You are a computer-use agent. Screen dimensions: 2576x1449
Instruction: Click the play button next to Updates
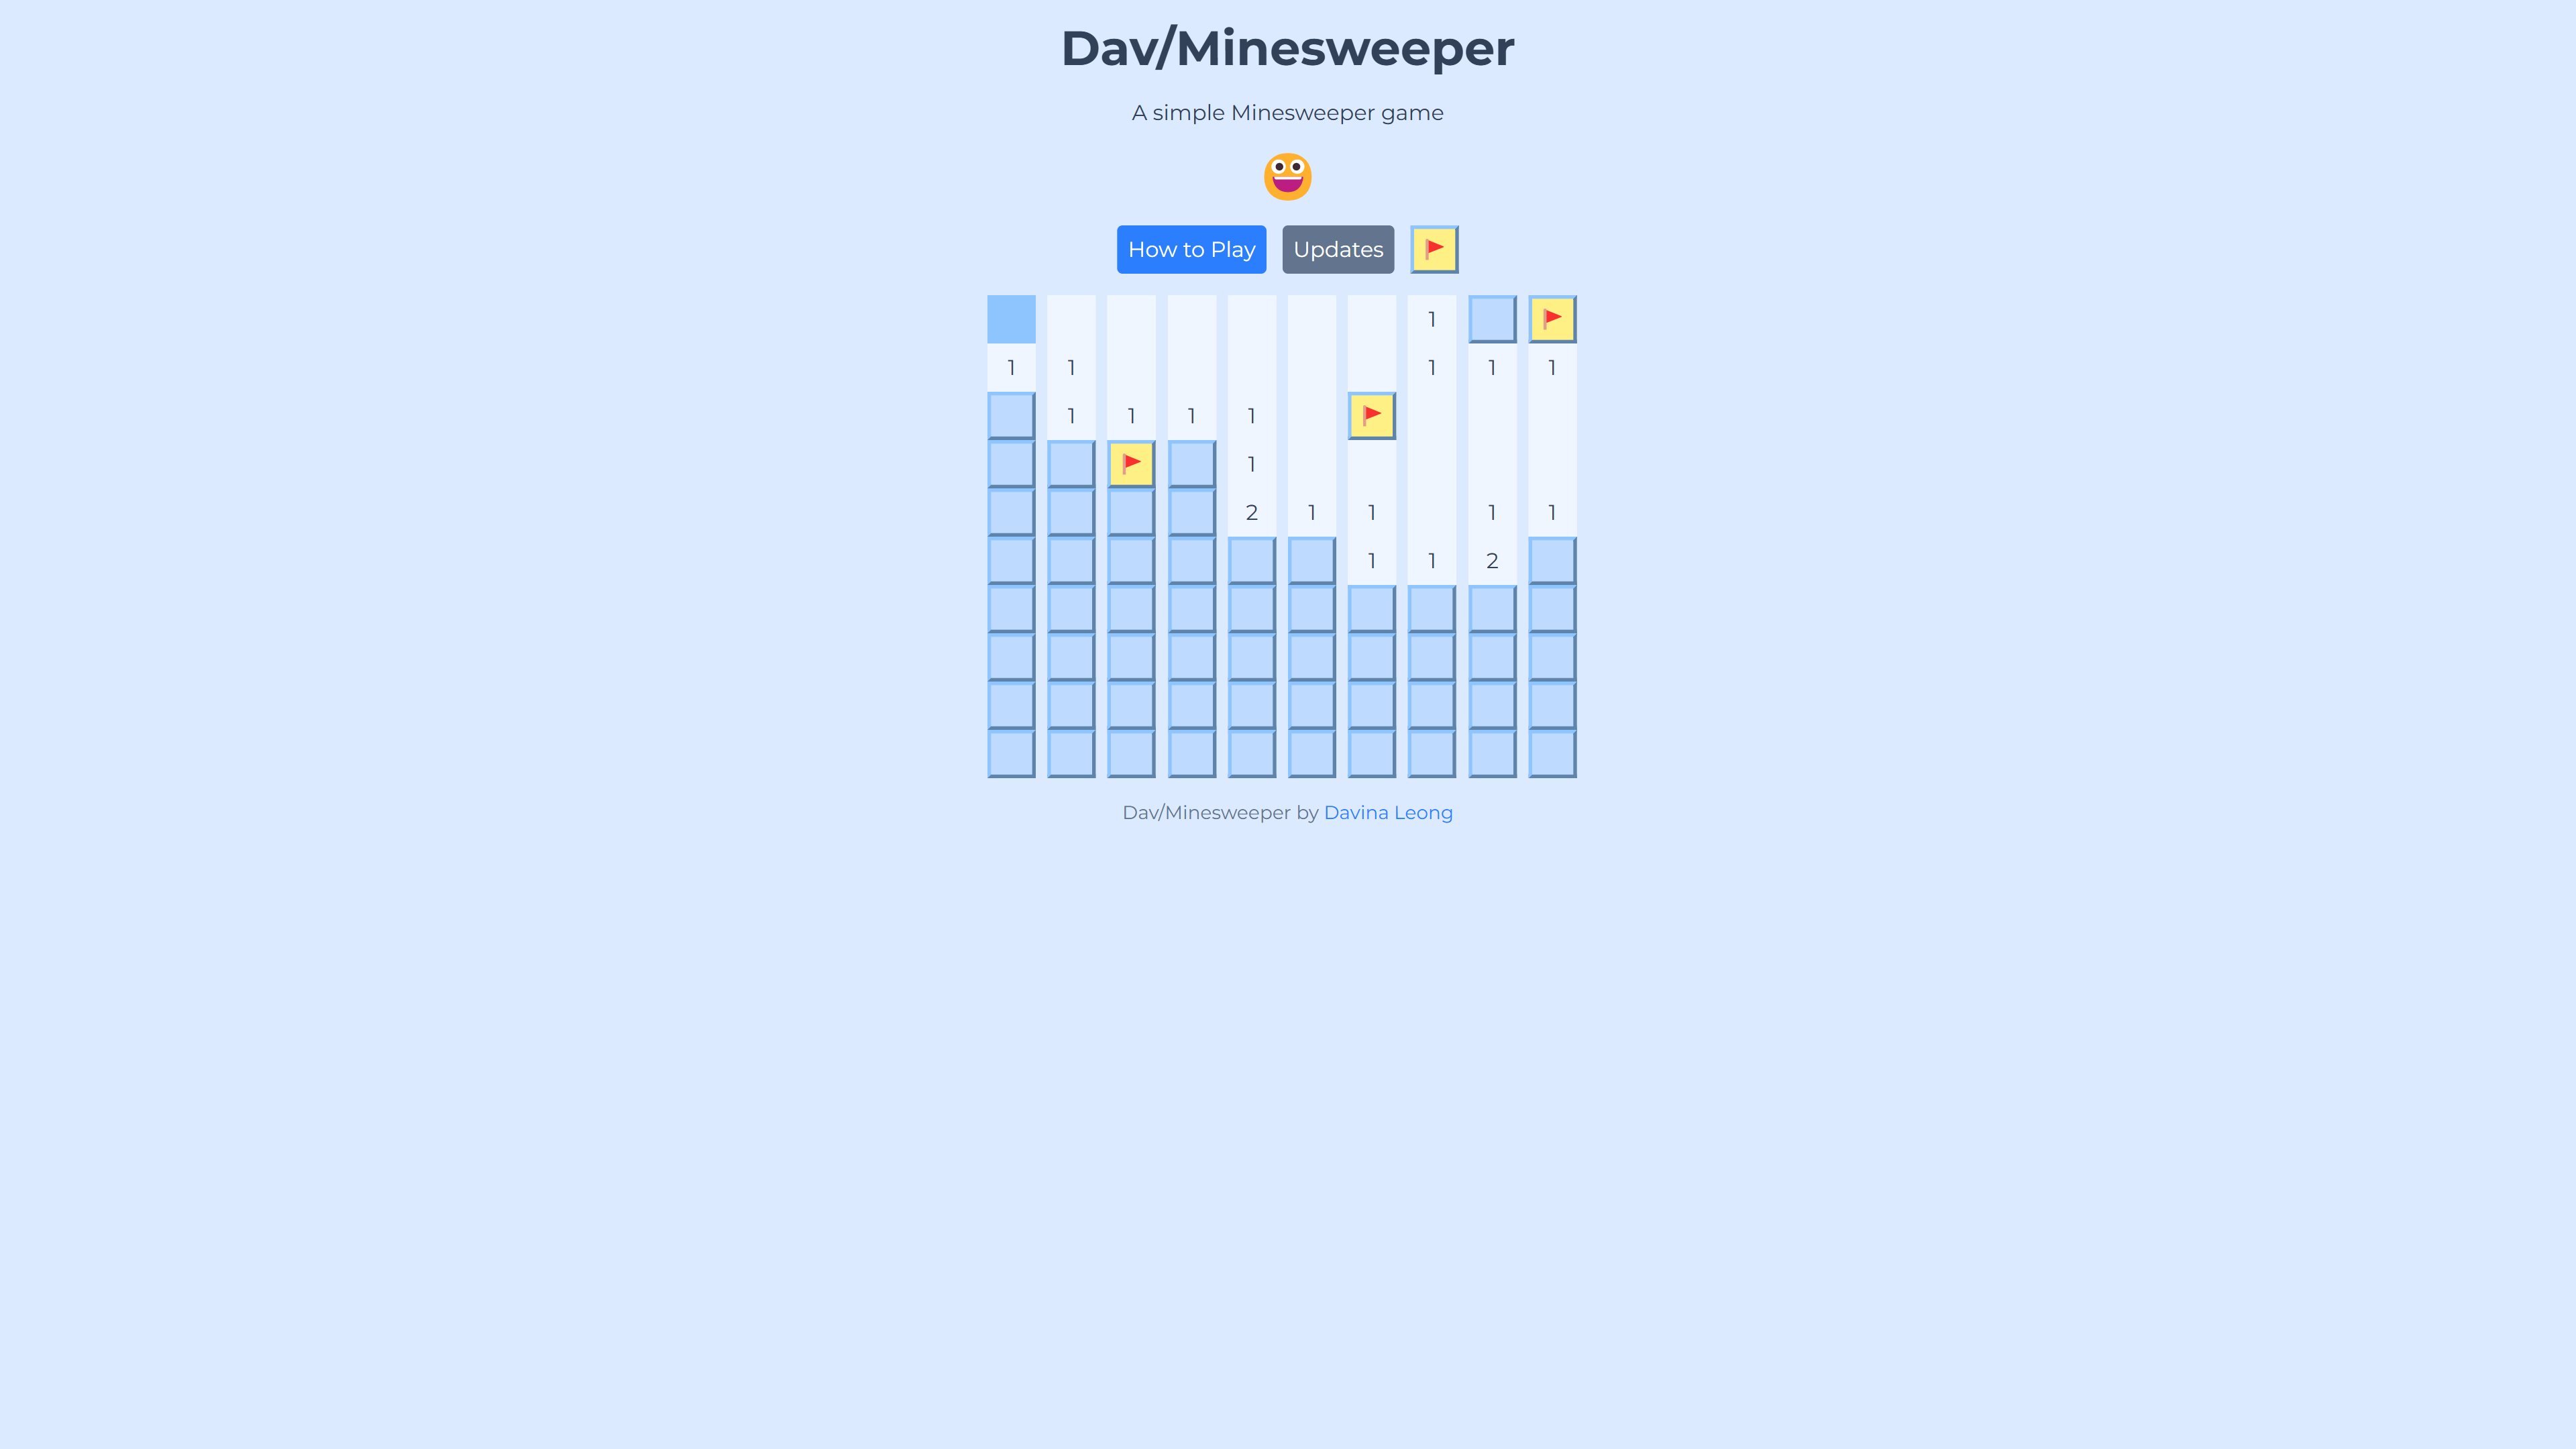coord(1433,248)
